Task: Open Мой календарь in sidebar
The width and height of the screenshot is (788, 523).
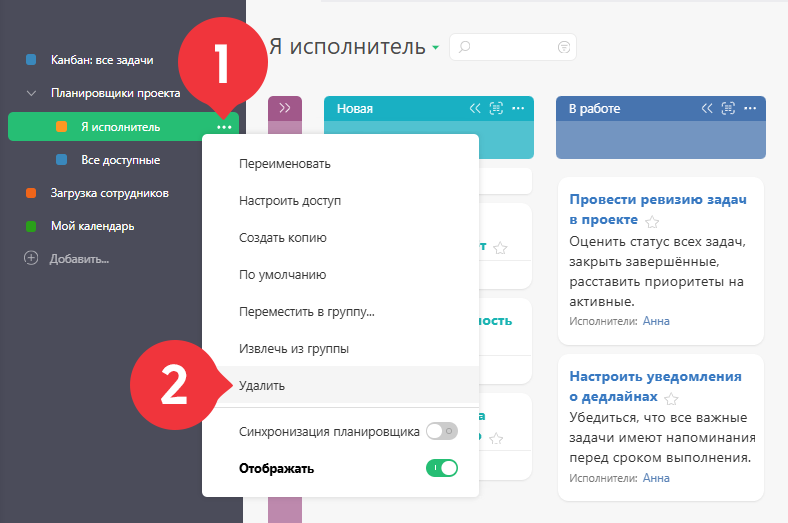Action: [92, 227]
